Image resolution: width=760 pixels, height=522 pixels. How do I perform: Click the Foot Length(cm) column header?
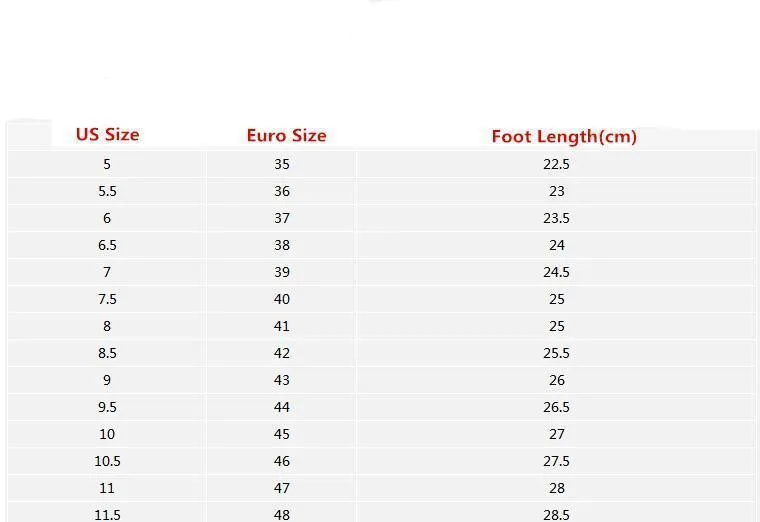click(564, 137)
